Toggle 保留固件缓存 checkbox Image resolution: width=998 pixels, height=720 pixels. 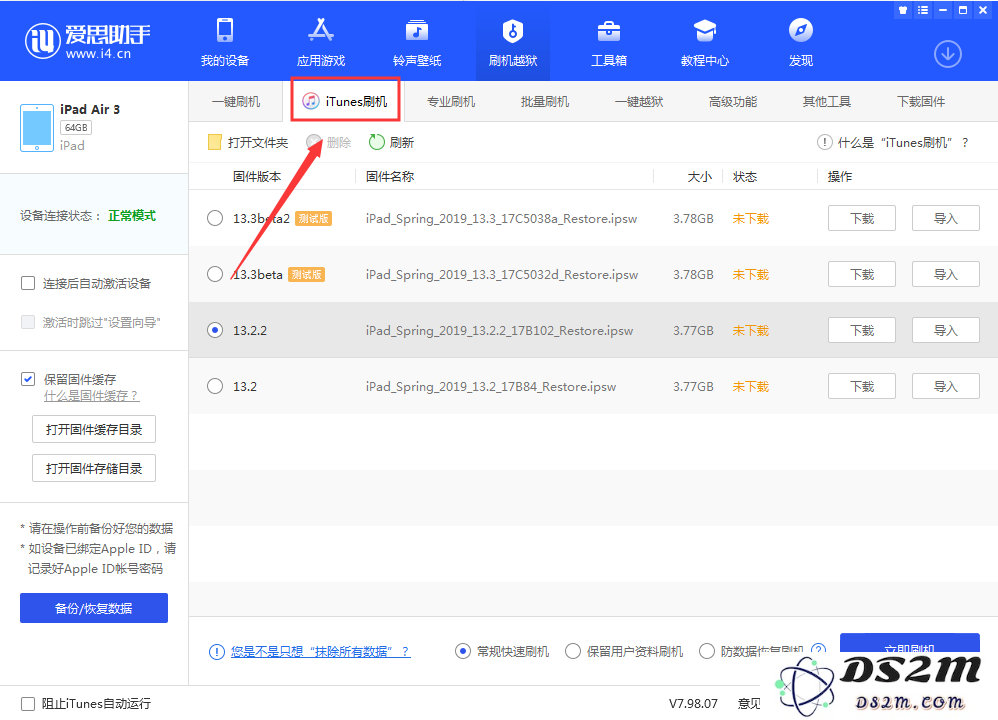(x=28, y=379)
